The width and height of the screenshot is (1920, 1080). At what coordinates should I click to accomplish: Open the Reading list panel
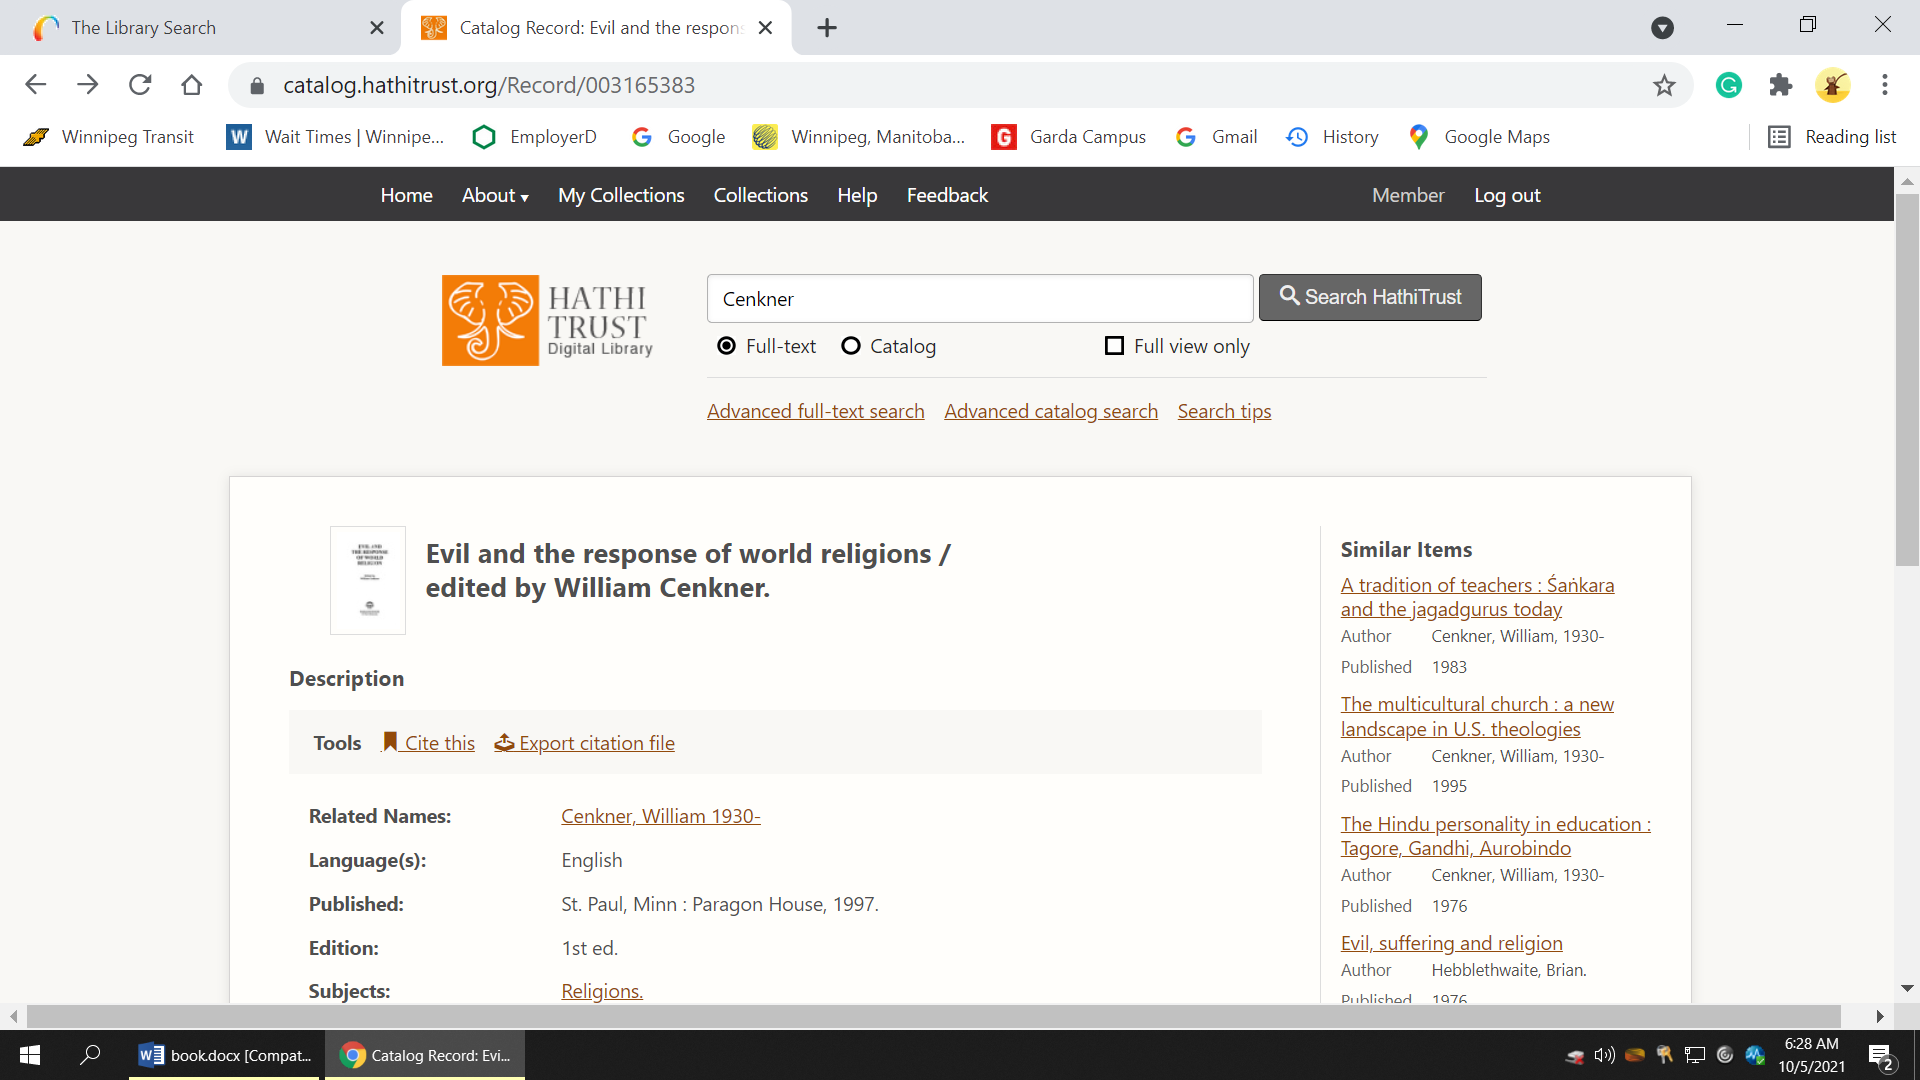tap(1832, 137)
